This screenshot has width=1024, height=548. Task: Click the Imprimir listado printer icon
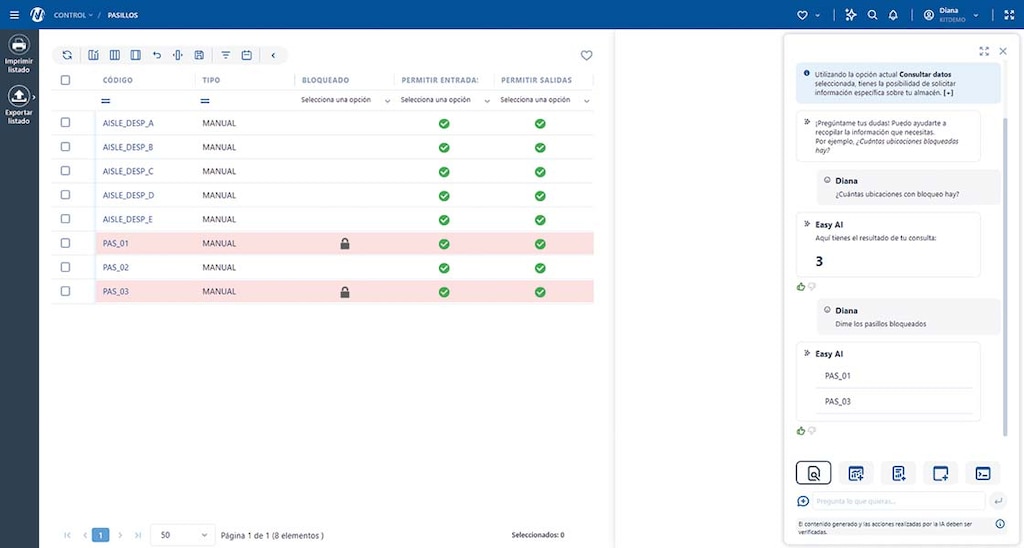(19, 45)
